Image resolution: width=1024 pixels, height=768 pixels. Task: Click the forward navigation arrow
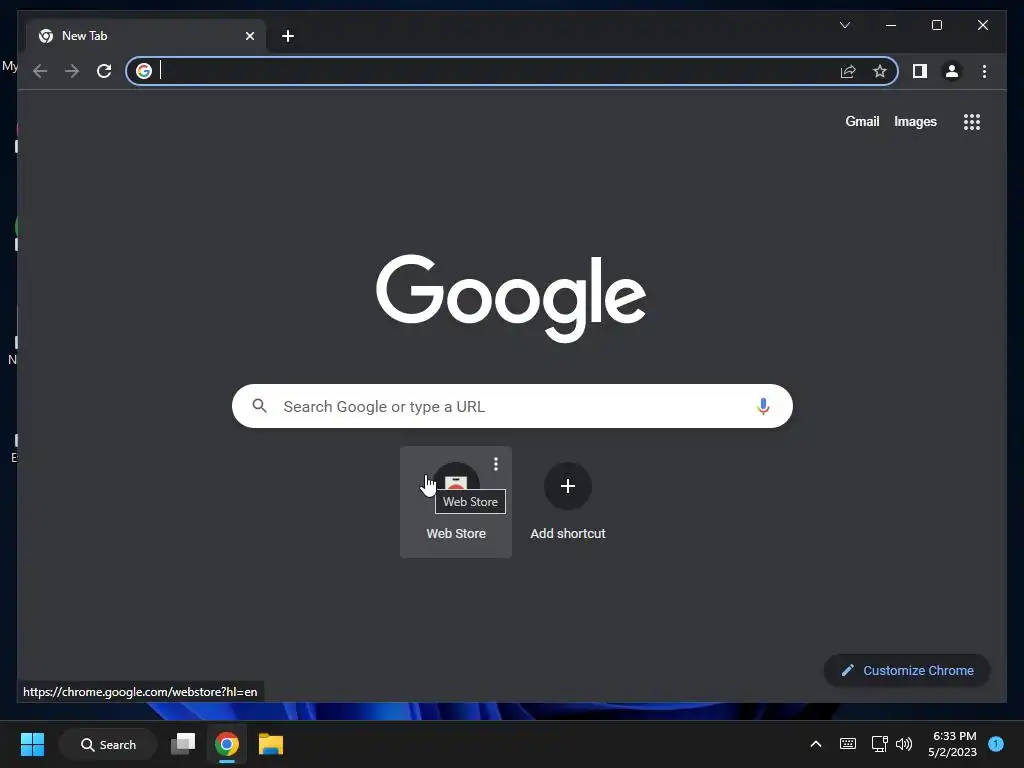coord(72,71)
